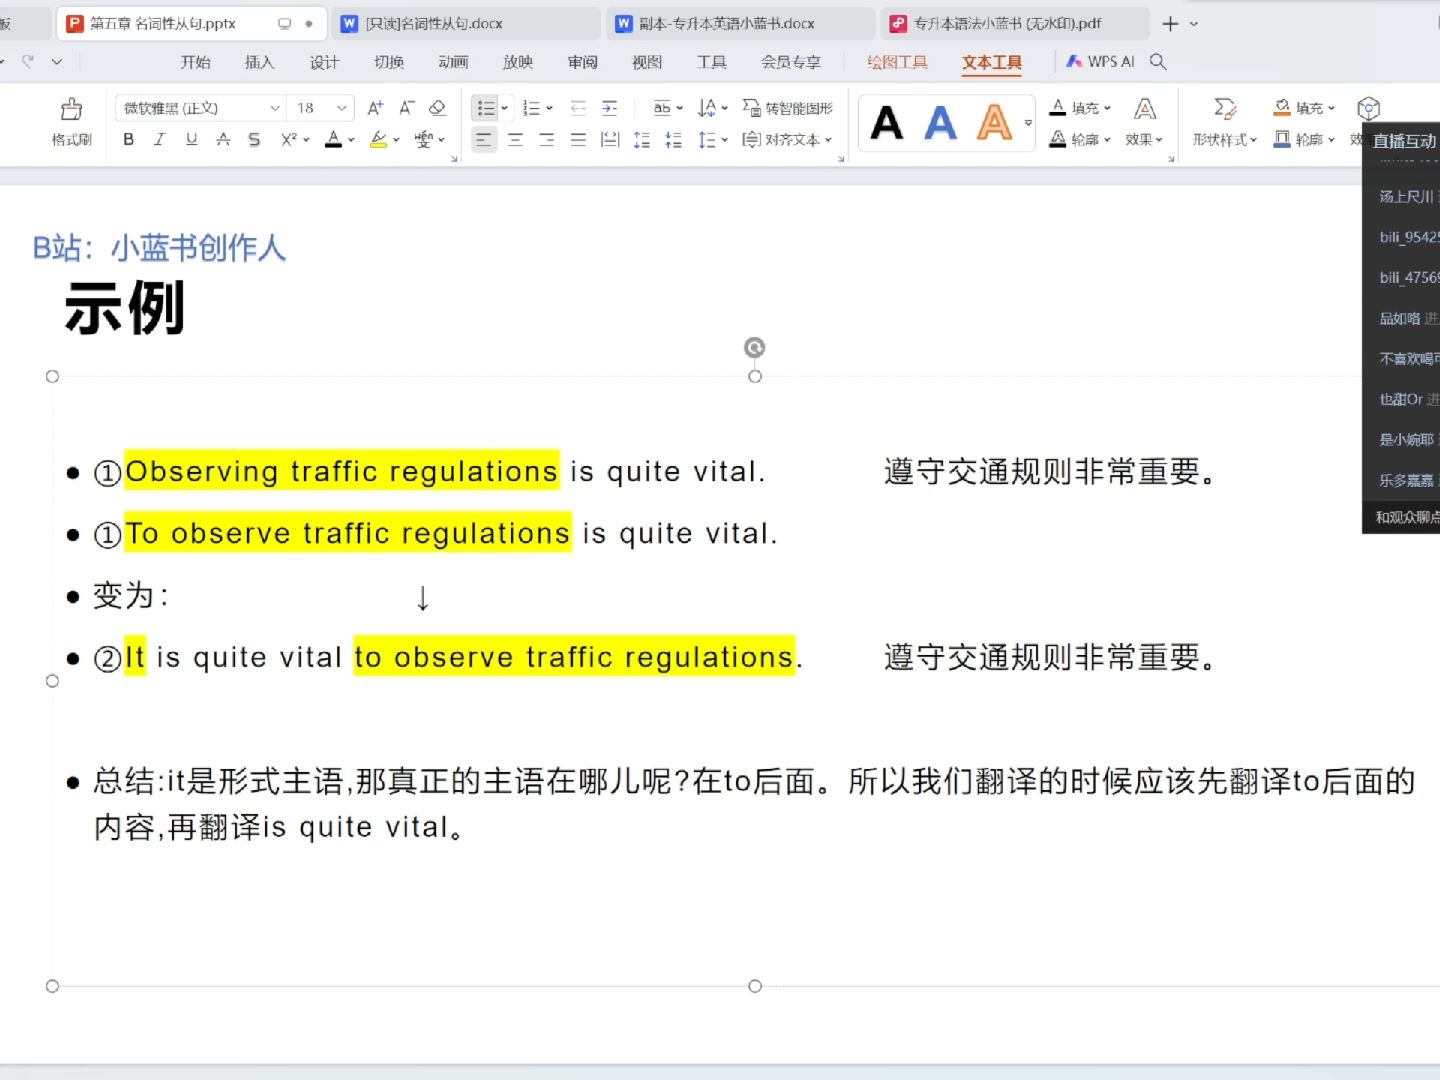Open superscript X² dropdown arrow
This screenshot has height=1080, width=1440.
(x=306, y=140)
